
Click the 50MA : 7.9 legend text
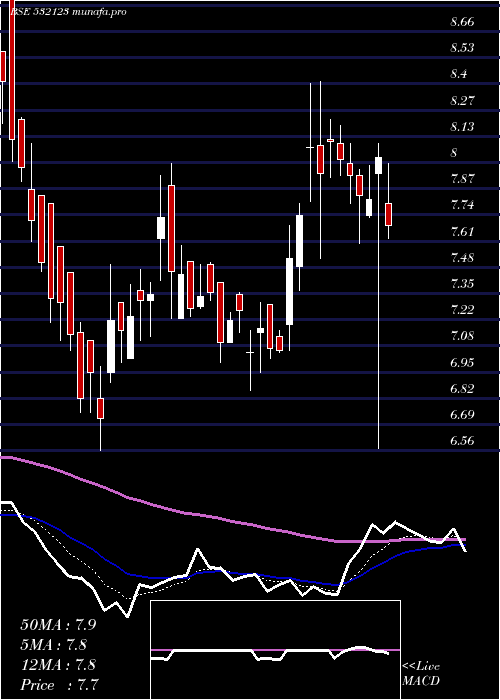(x=58, y=625)
